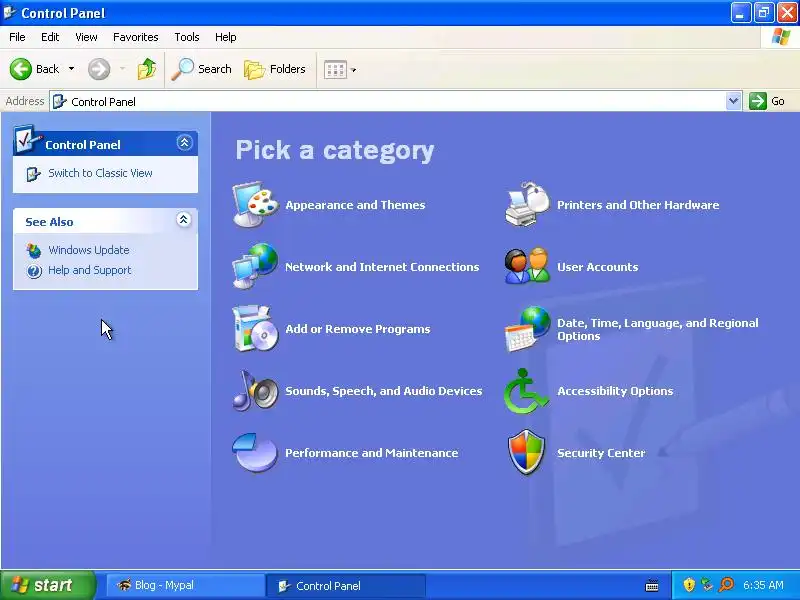The width and height of the screenshot is (800, 600).
Task: Click the Views grid toolbar icon
Action: [335, 69]
